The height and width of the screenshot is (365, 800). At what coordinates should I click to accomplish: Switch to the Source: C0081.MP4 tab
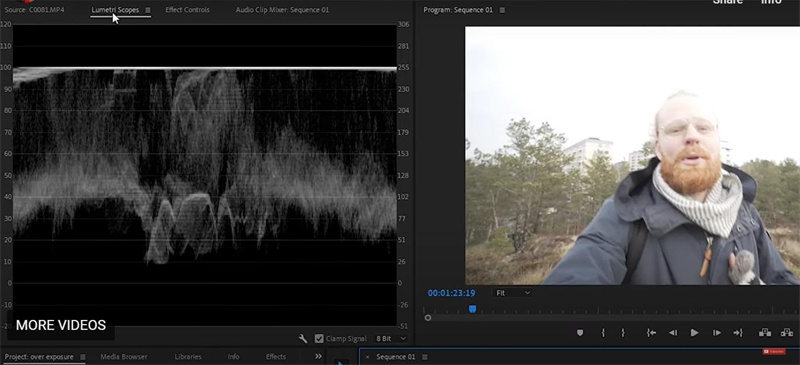(34, 10)
